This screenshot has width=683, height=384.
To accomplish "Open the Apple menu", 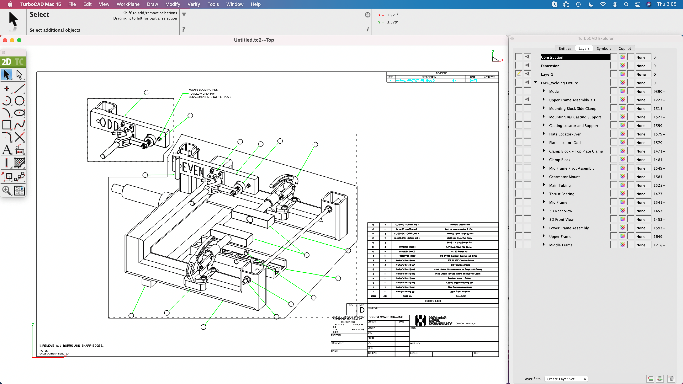I will [x=10, y=4].
